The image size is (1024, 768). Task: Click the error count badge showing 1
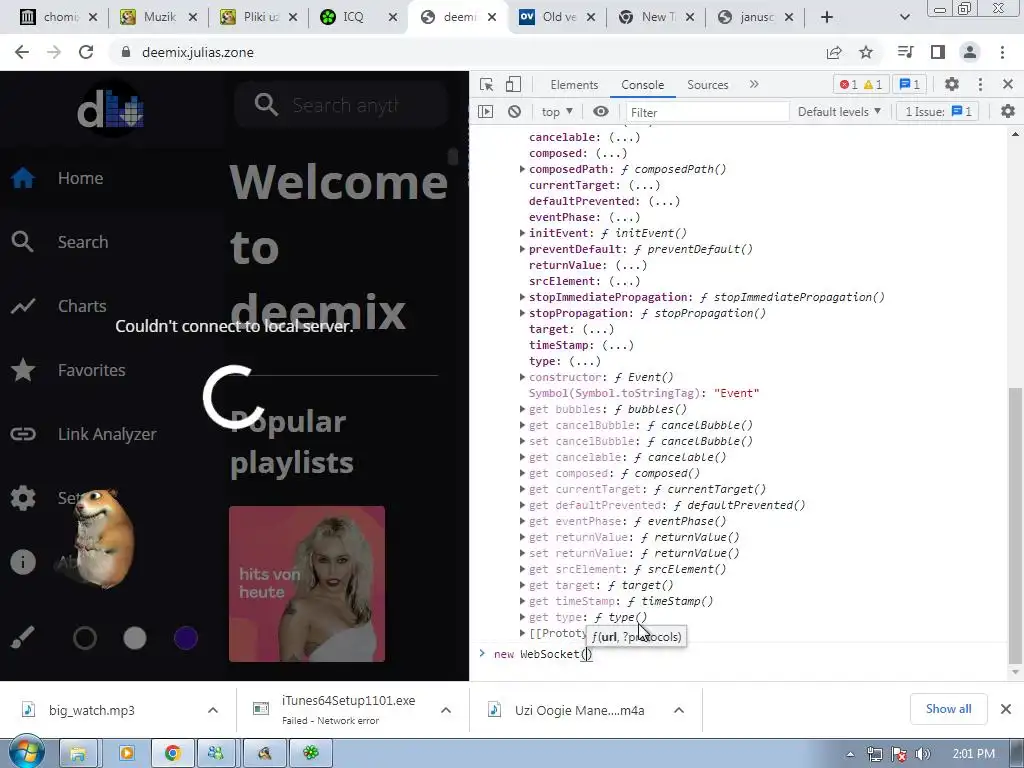[848, 84]
